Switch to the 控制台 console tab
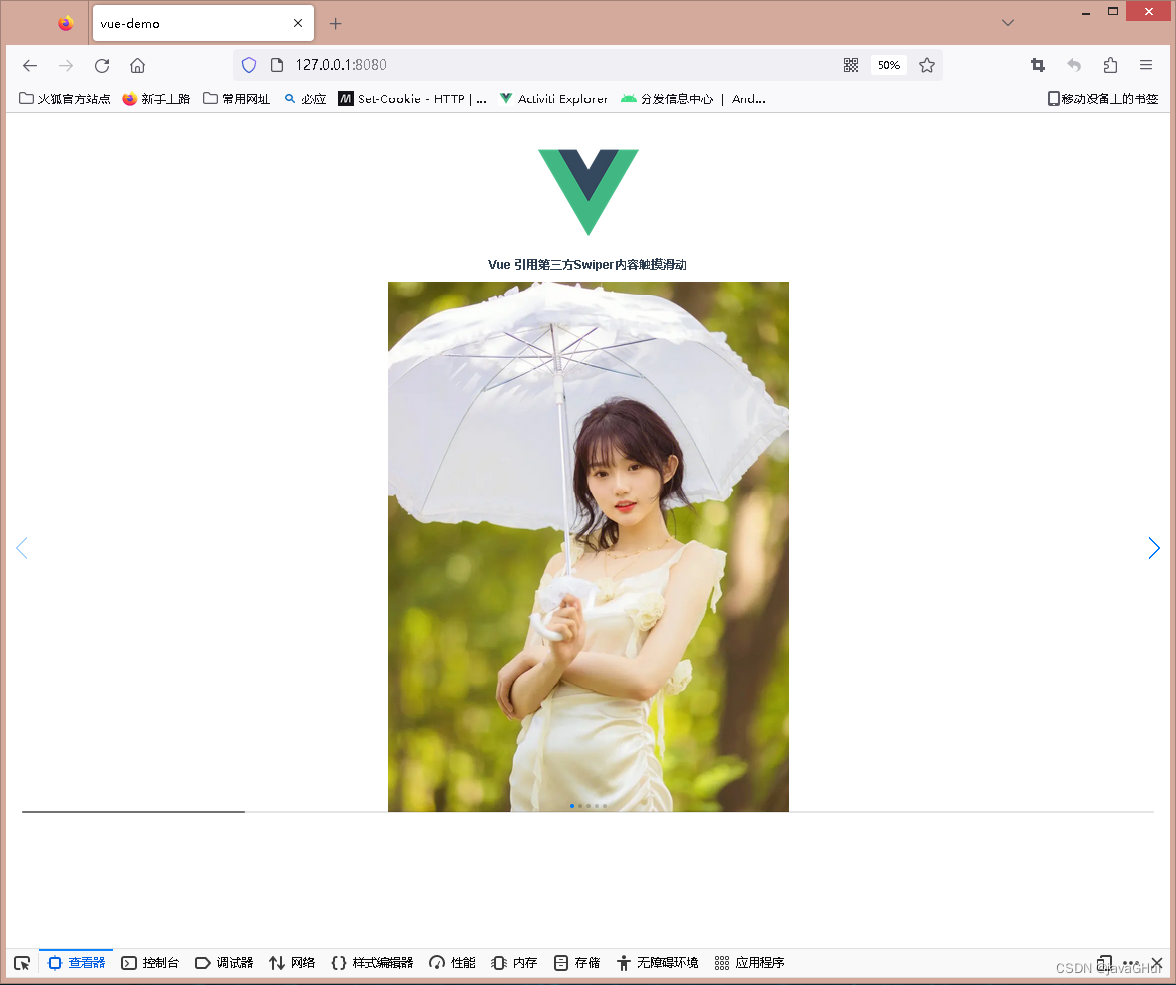The image size is (1176, 985). (x=151, y=963)
